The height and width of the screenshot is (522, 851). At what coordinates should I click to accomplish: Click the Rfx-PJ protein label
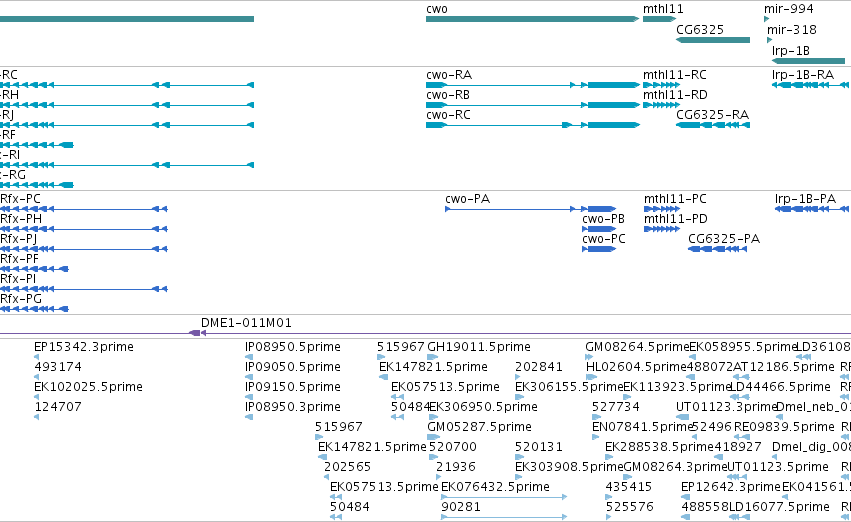[18, 239]
